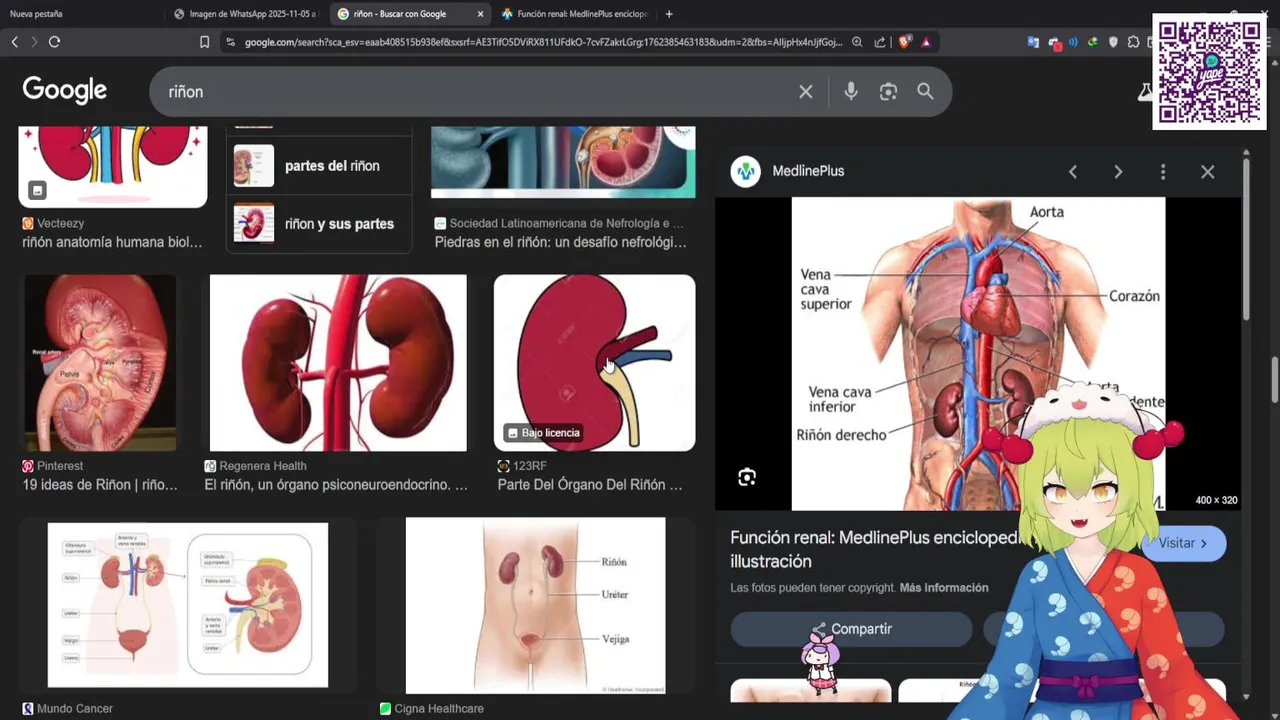Open the extensions puzzle icon
Screen dimensions: 1280x720
pos(1133,42)
